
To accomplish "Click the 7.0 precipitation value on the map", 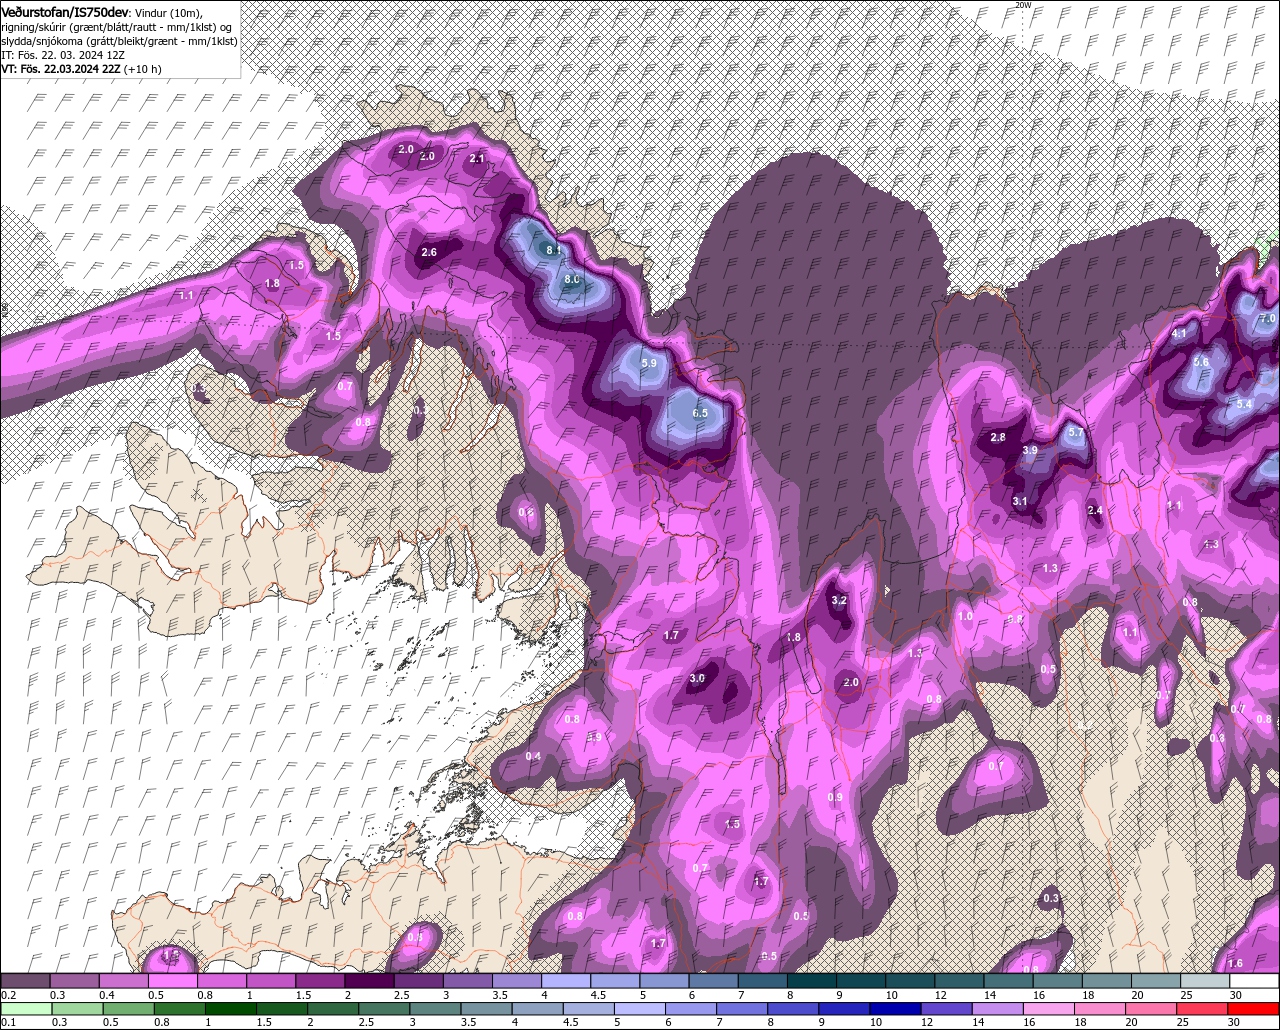I will point(1267,318).
